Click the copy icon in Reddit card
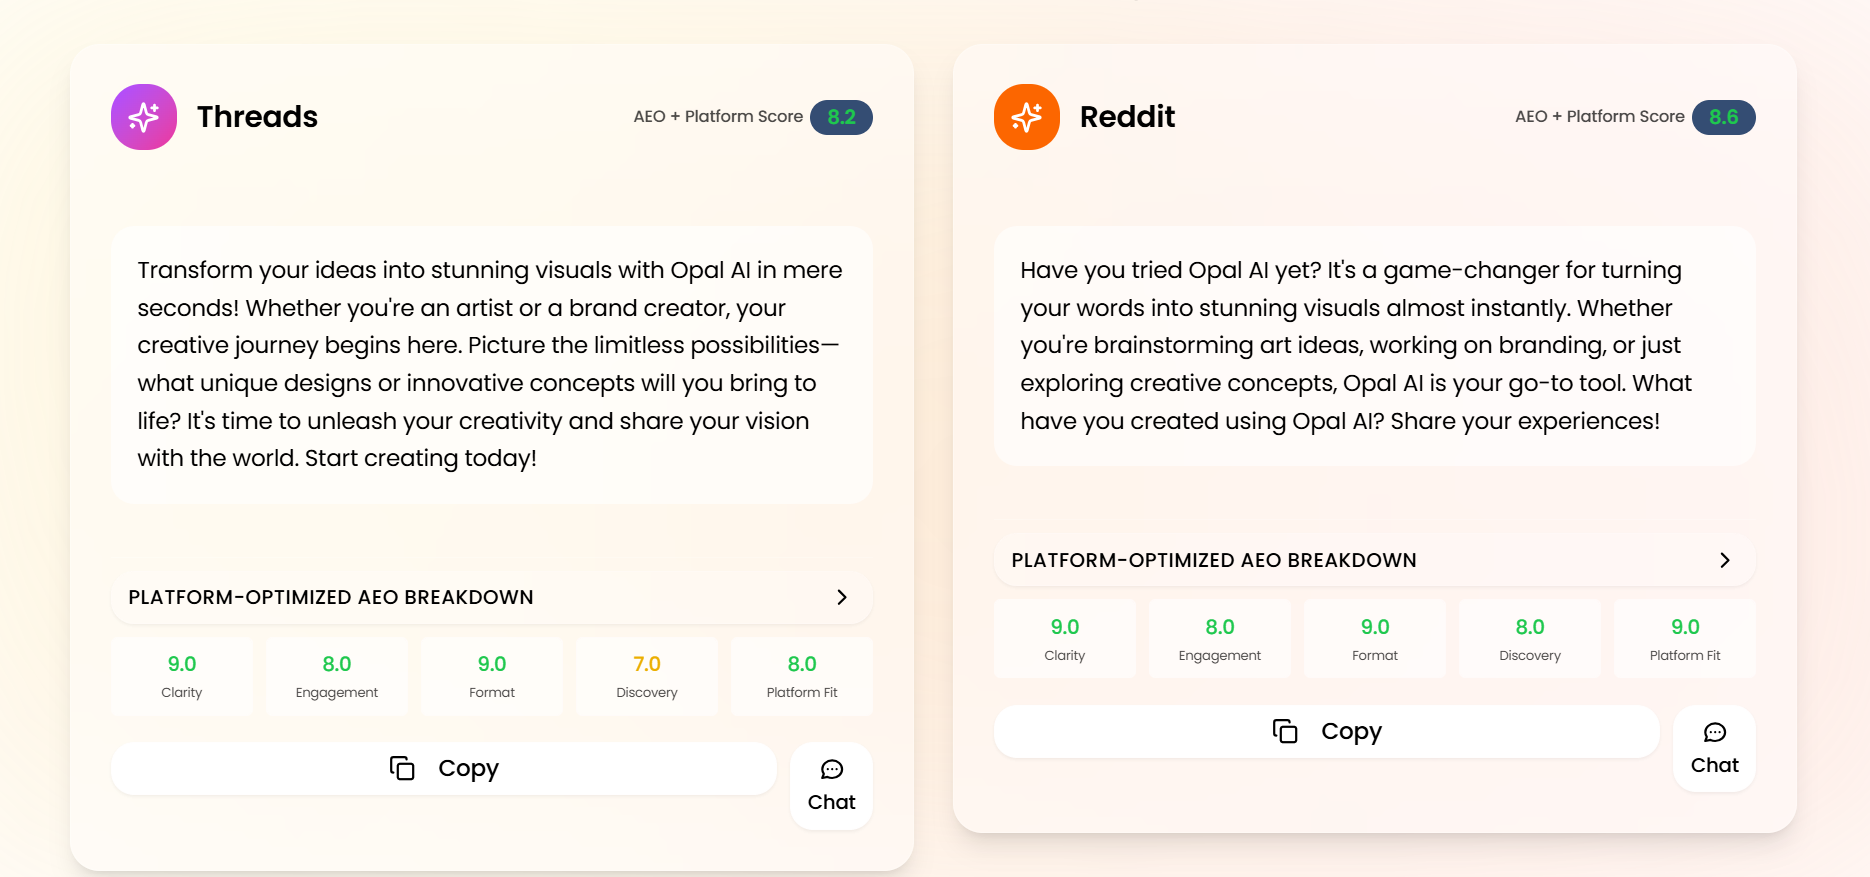The height and width of the screenshot is (877, 1870). pyautogui.click(x=1285, y=731)
